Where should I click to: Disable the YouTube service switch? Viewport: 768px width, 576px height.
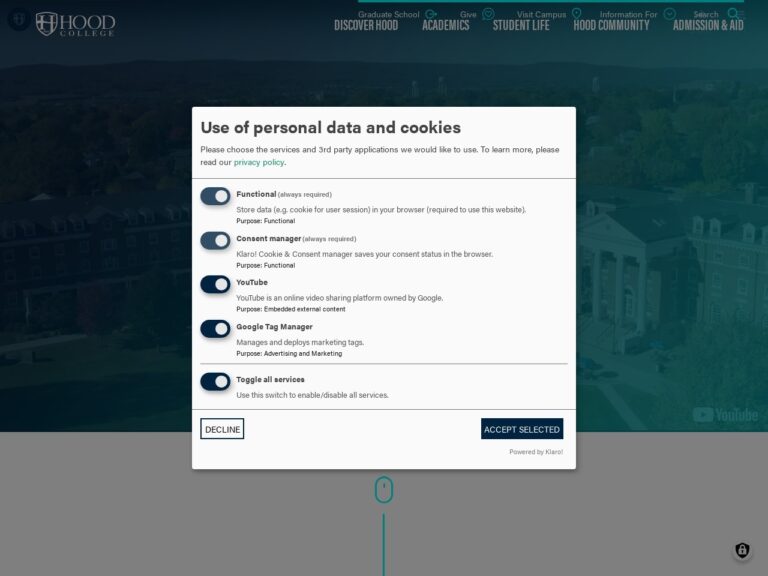pyautogui.click(x=215, y=285)
